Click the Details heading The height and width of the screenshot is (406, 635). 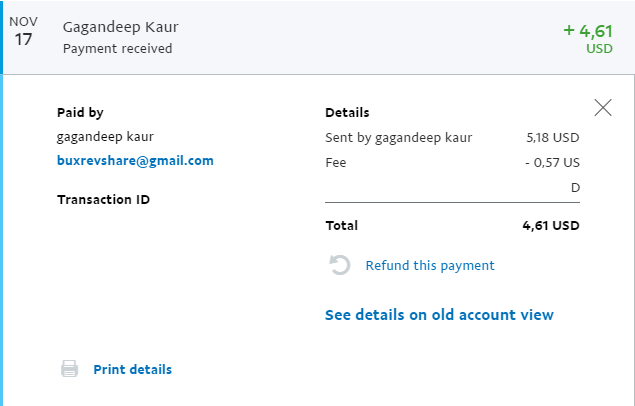click(x=347, y=113)
